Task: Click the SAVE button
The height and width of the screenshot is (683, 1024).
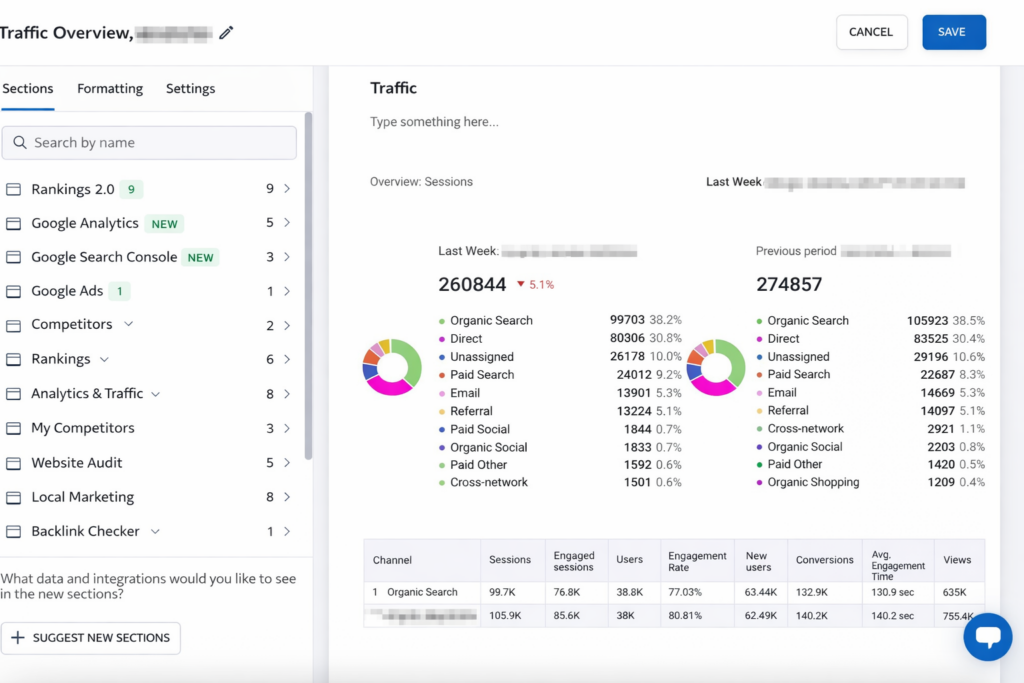Action: pos(953,32)
